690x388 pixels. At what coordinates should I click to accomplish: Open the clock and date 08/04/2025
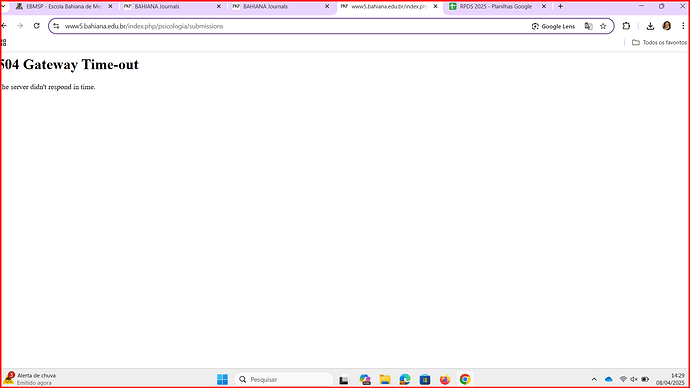pos(670,379)
